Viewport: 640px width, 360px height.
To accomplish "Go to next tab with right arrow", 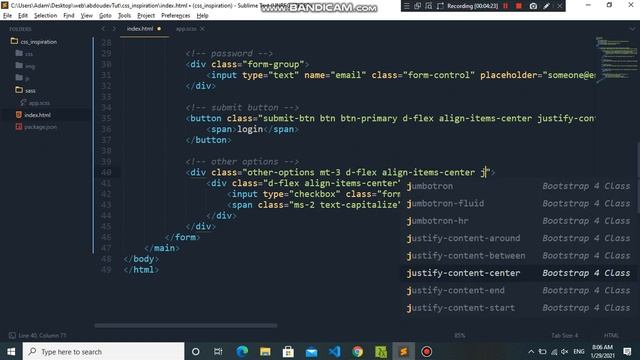I will pyautogui.click(x=114, y=29).
